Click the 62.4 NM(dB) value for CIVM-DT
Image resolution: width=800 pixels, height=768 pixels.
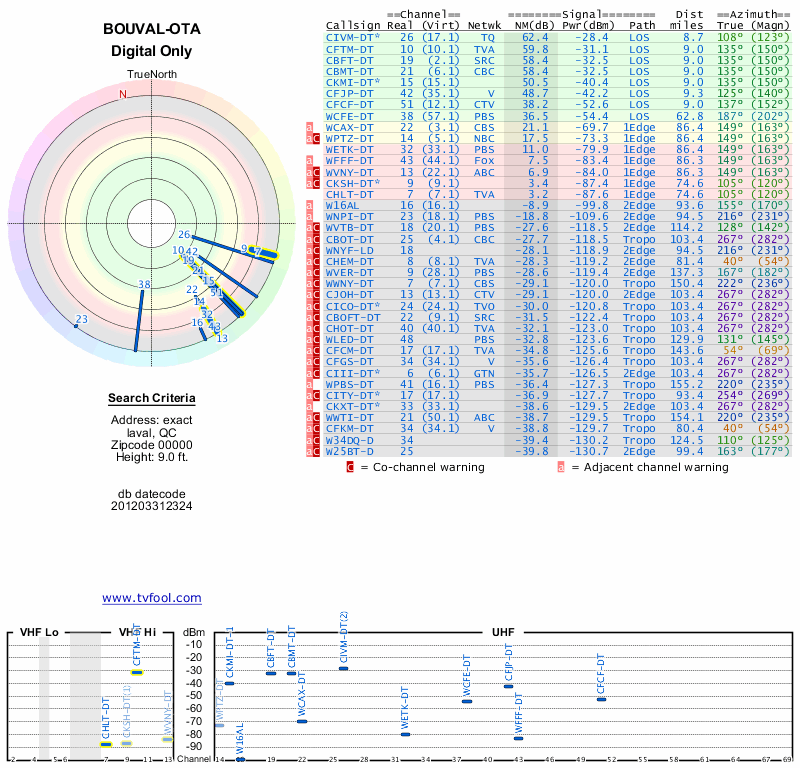(535, 38)
